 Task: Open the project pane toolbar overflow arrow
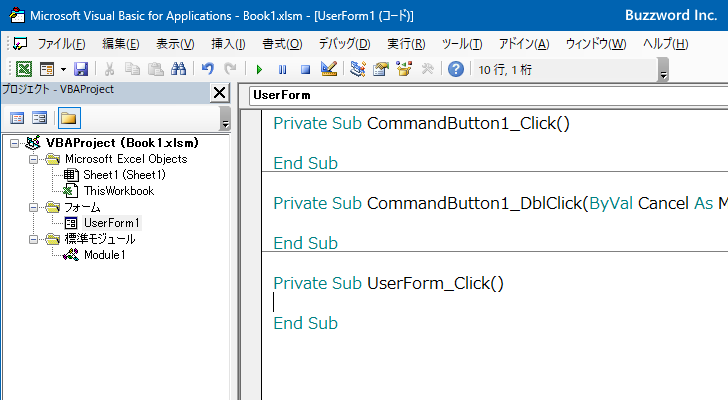pyautogui.click(x=225, y=118)
